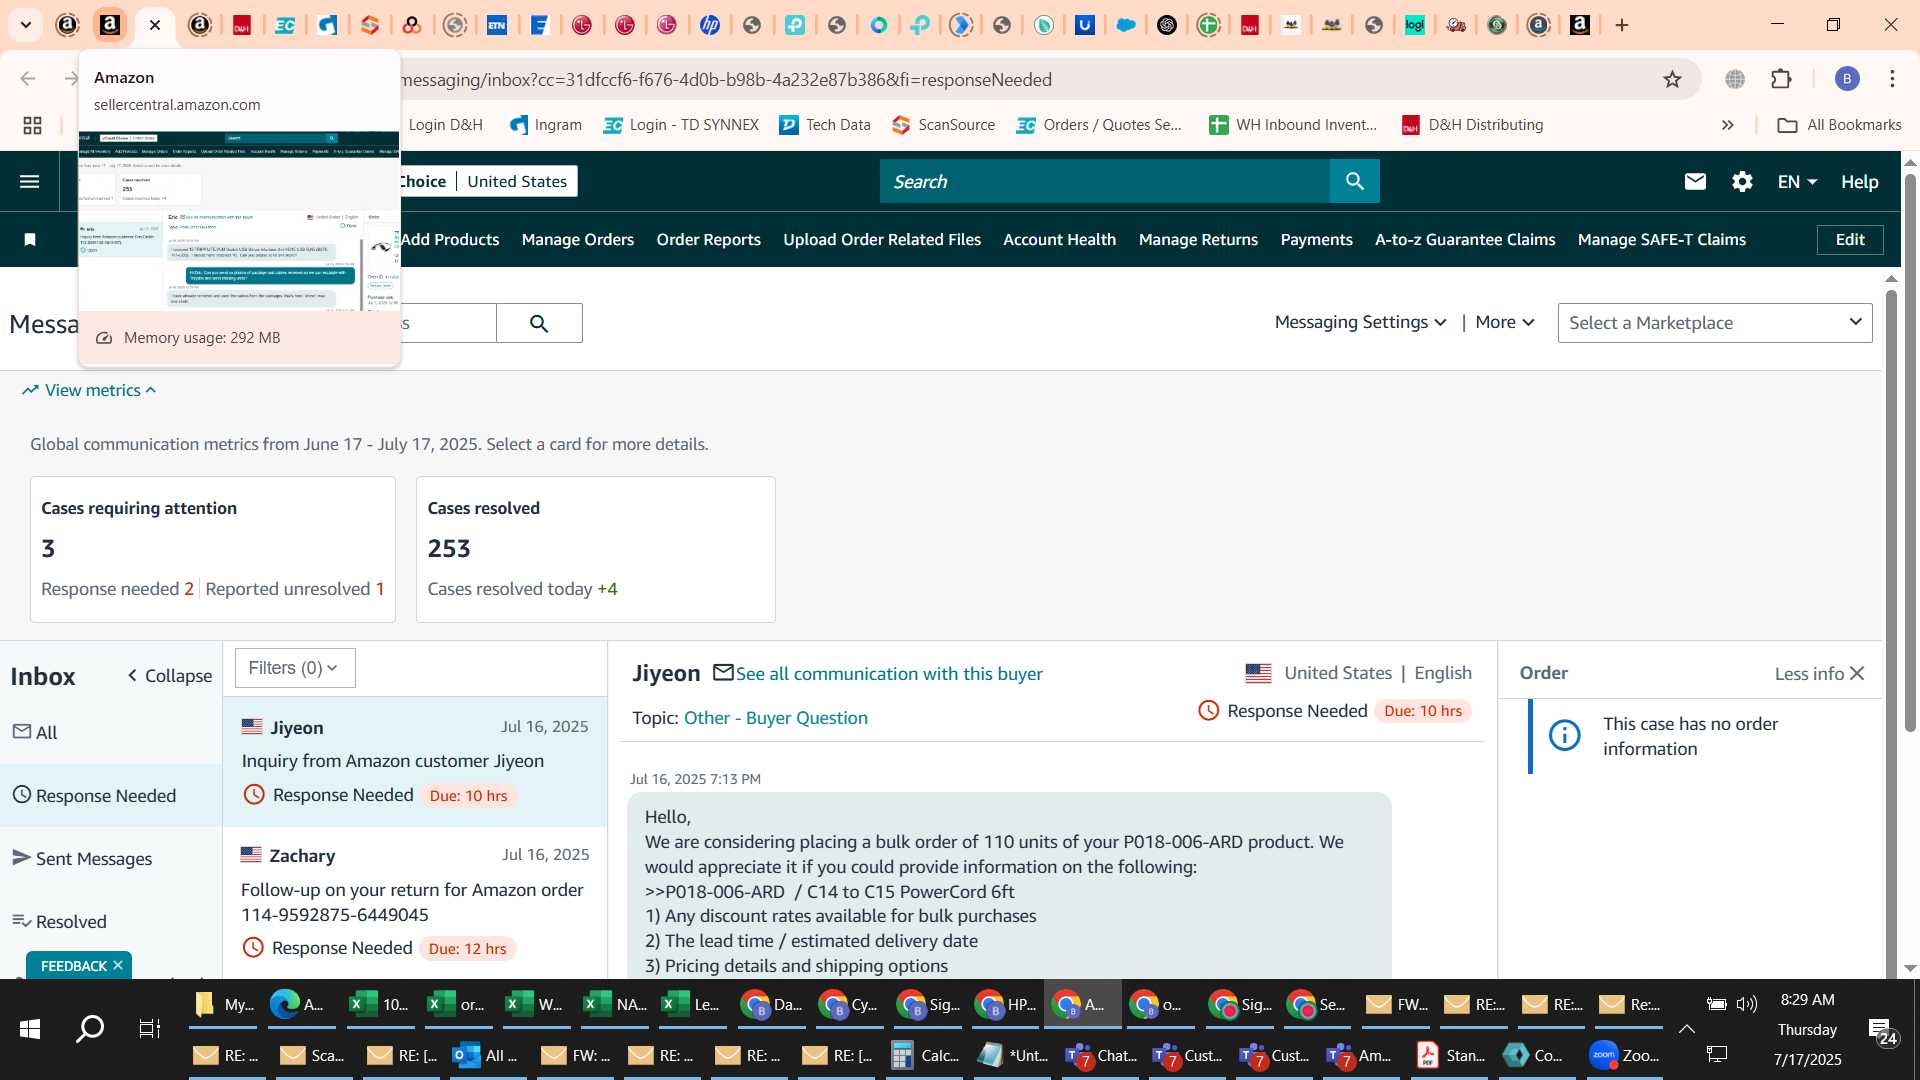This screenshot has width=1920, height=1080.
Task: Click the browser address bar URL
Action: tap(726, 79)
